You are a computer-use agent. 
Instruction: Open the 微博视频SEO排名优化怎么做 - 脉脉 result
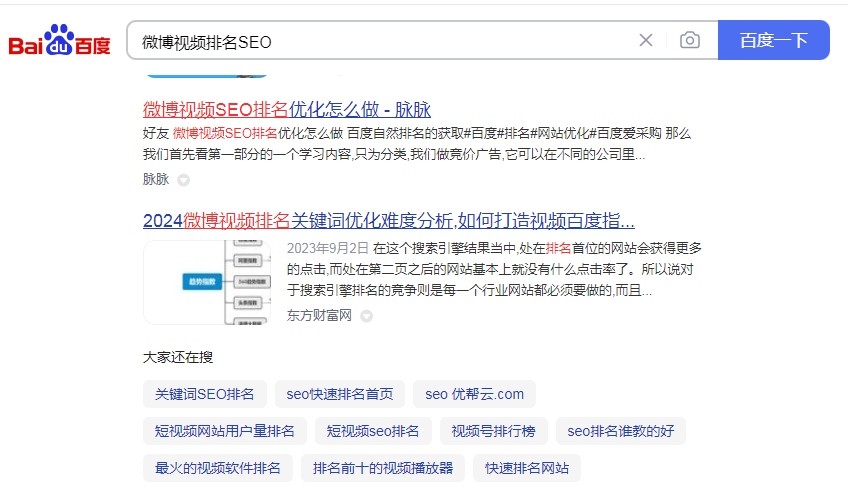(287, 109)
